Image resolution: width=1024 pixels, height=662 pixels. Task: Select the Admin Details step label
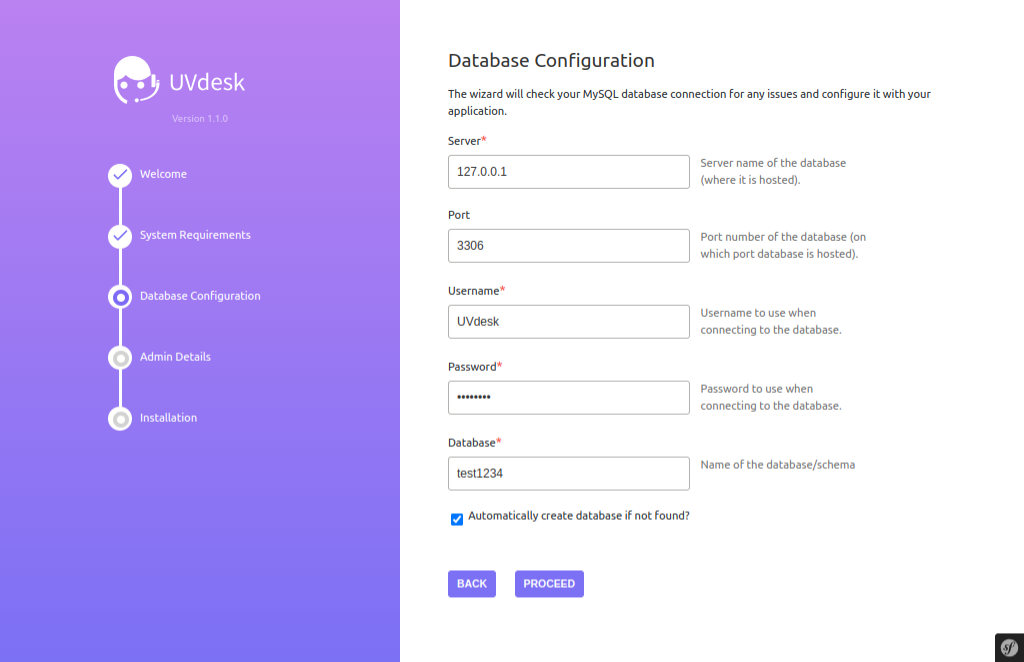(x=175, y=357)
